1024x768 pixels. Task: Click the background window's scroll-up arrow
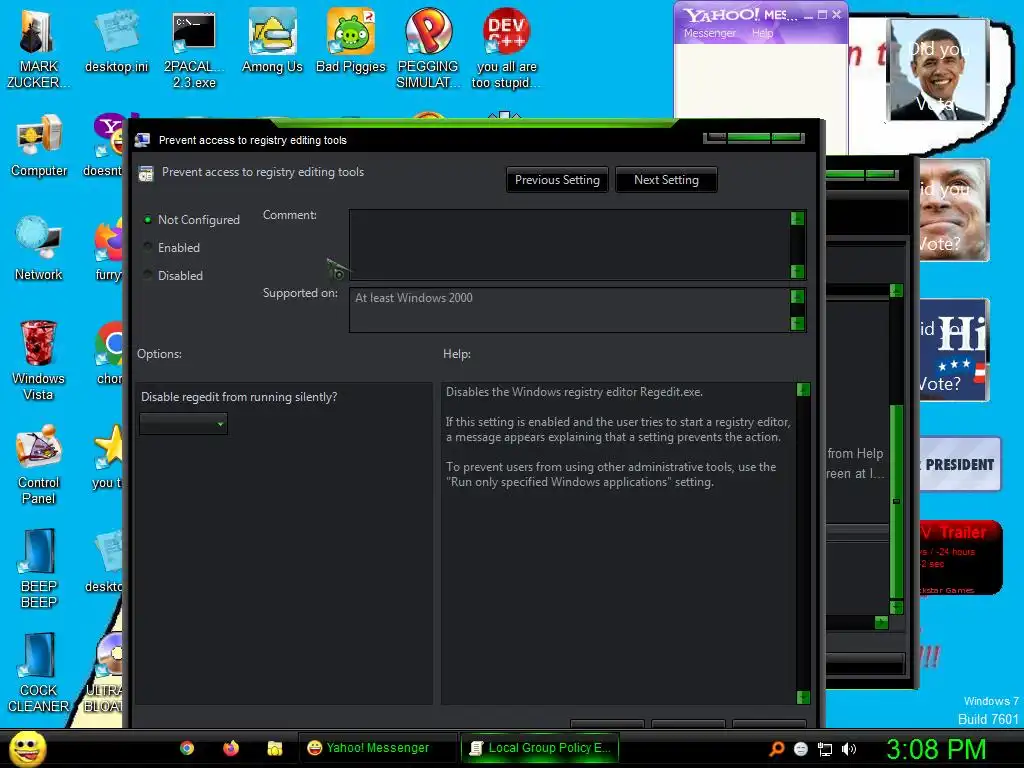click(897, 291)
